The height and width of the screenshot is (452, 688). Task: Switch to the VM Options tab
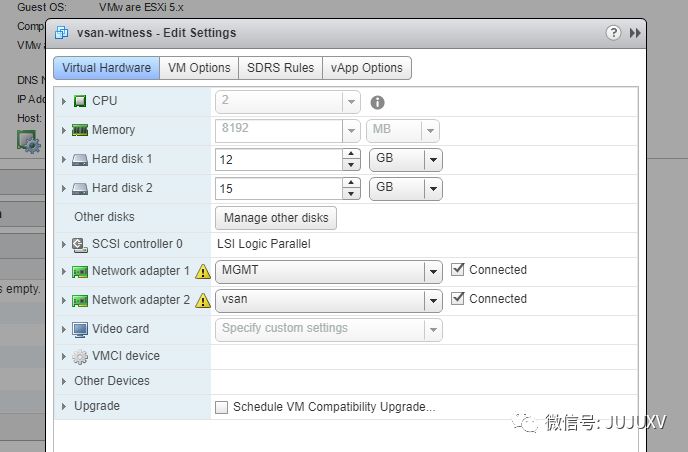pyautogui.click(x=199, y=68)
